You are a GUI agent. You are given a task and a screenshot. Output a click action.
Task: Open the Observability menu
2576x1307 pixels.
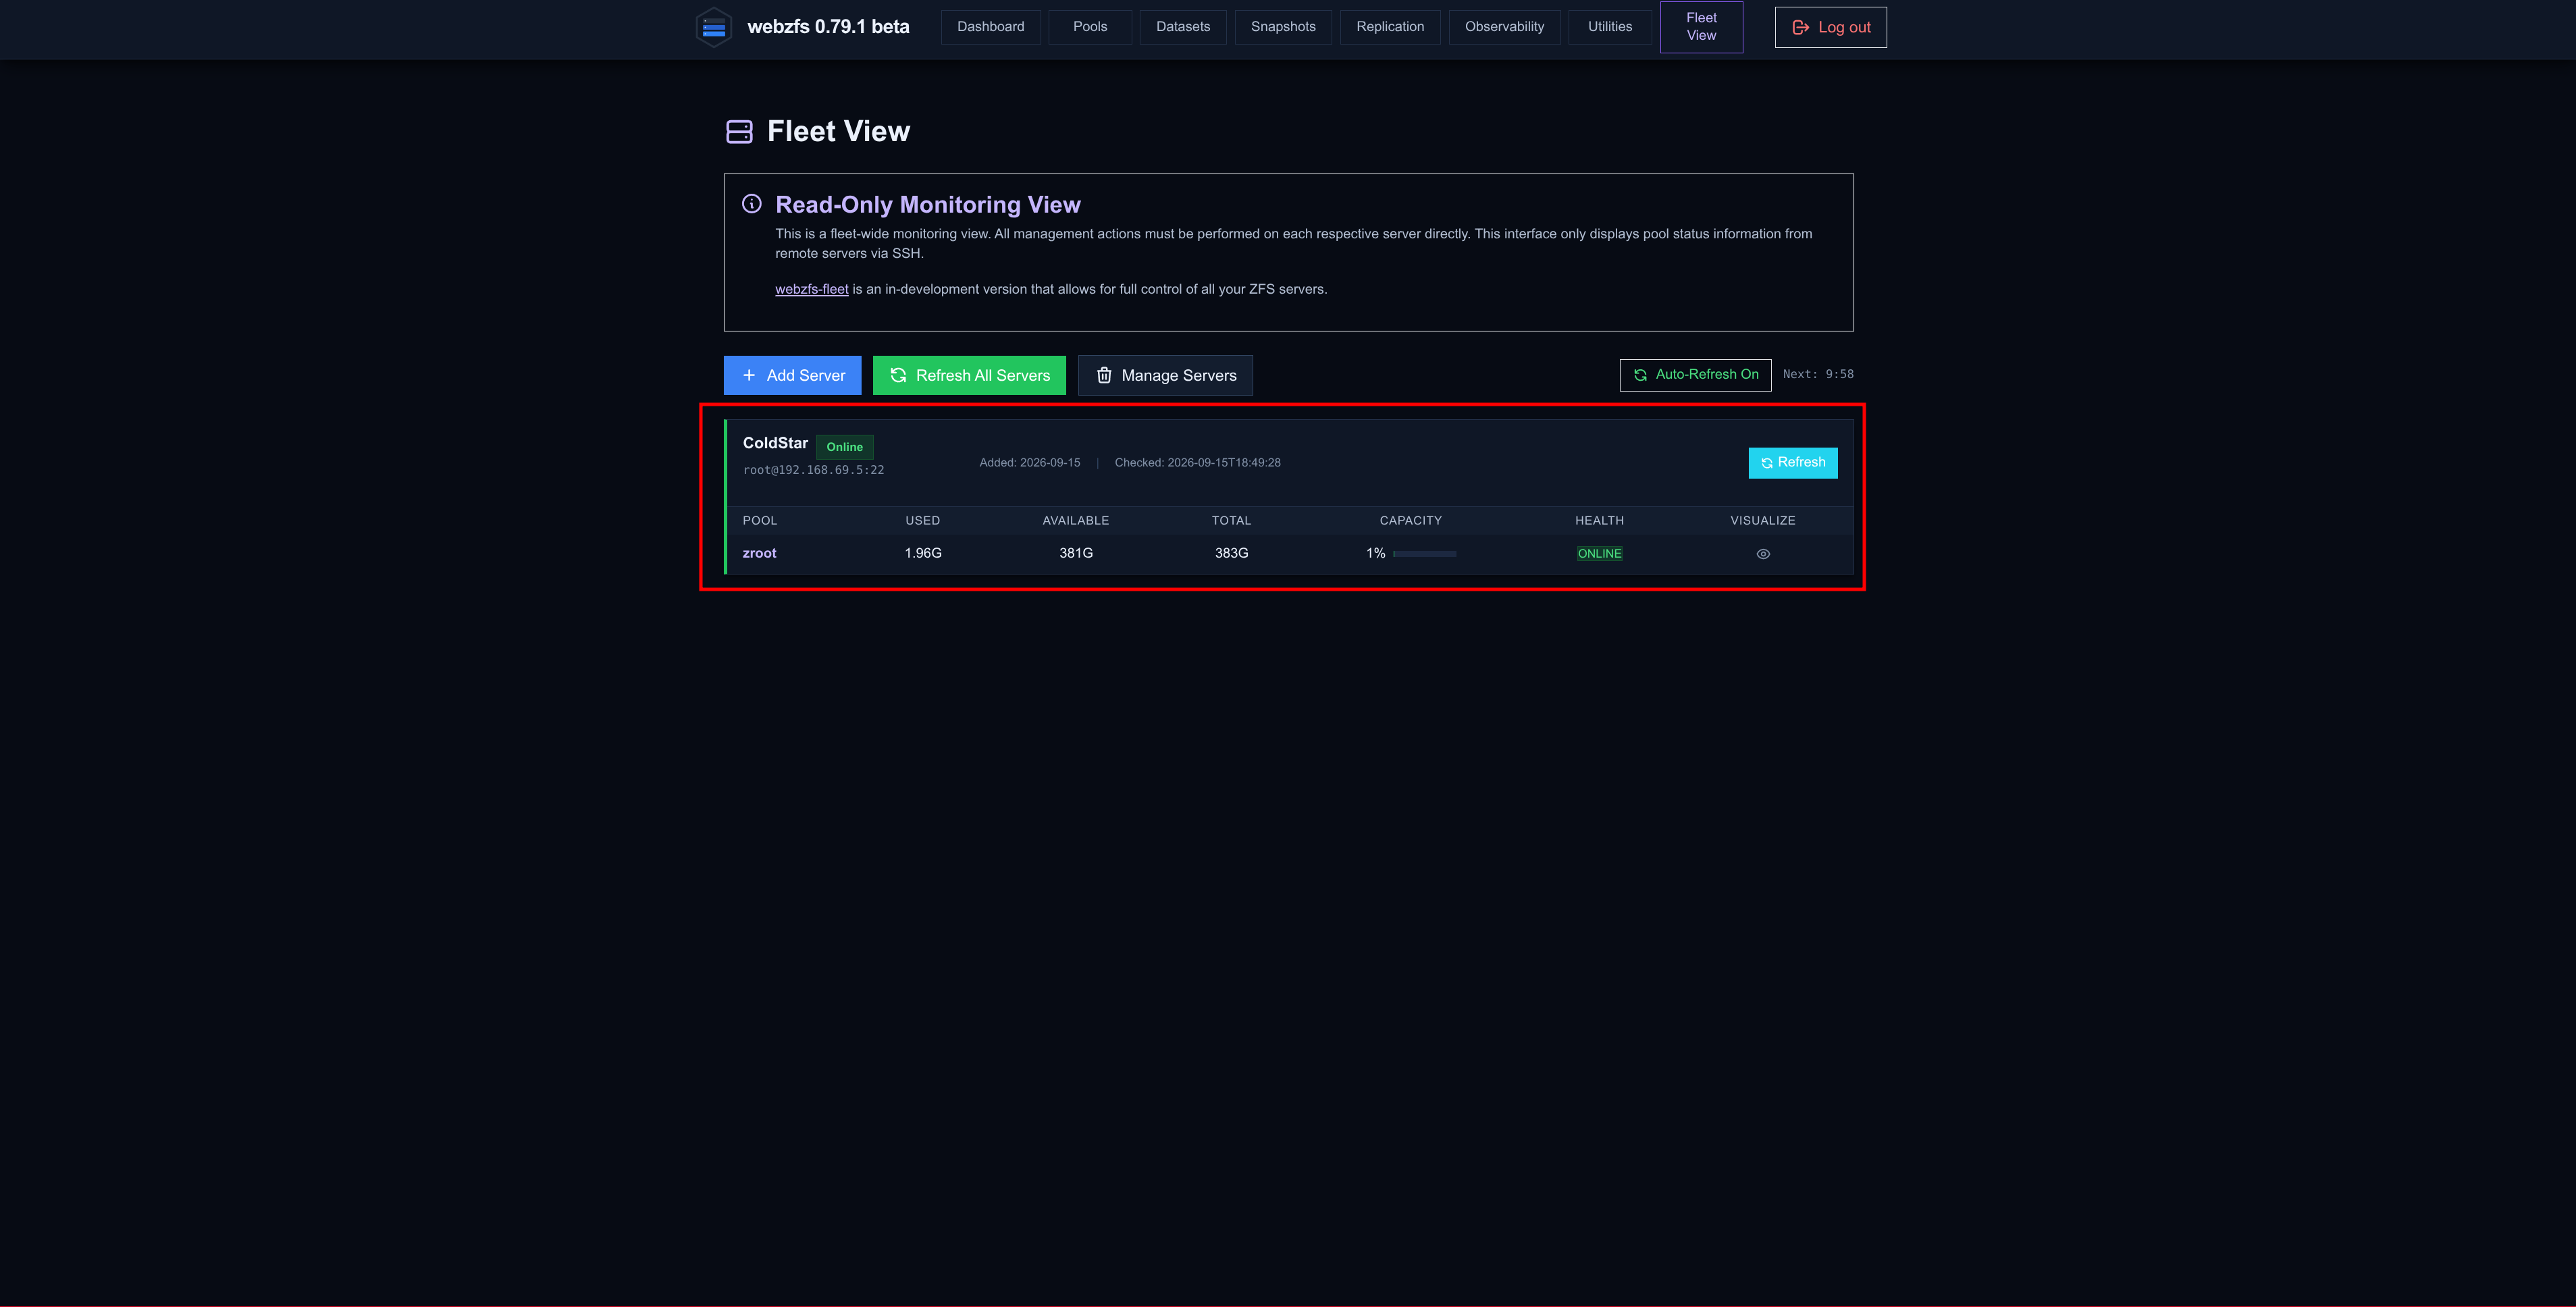tap(1504, 27)
